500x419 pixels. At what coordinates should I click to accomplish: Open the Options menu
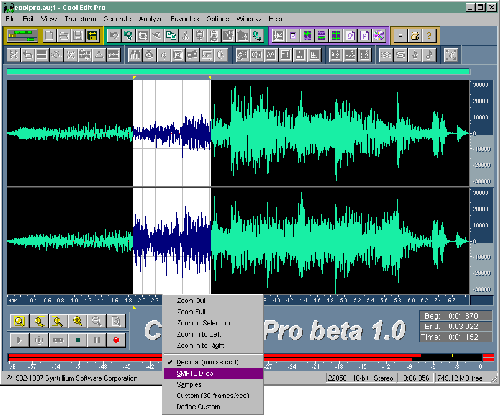point(218,19)
